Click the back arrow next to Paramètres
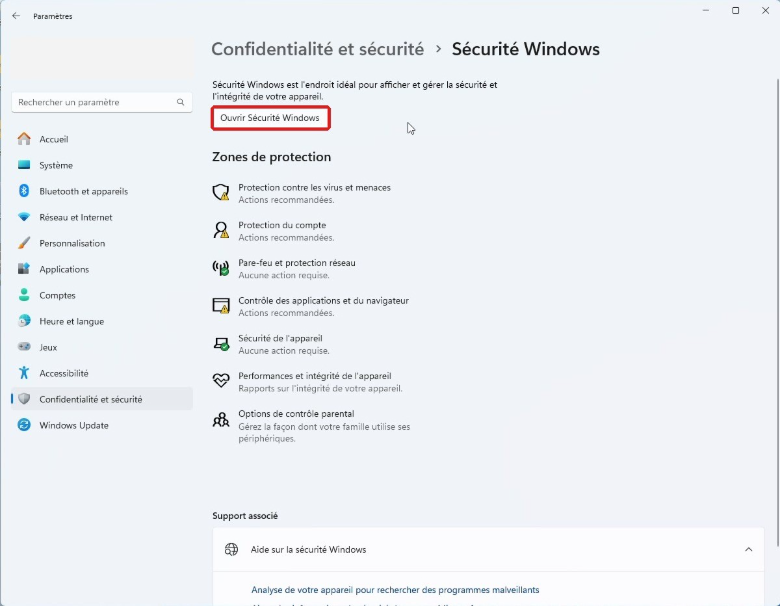The width and height of the screenshot is (780, 606). coord(16,16)
